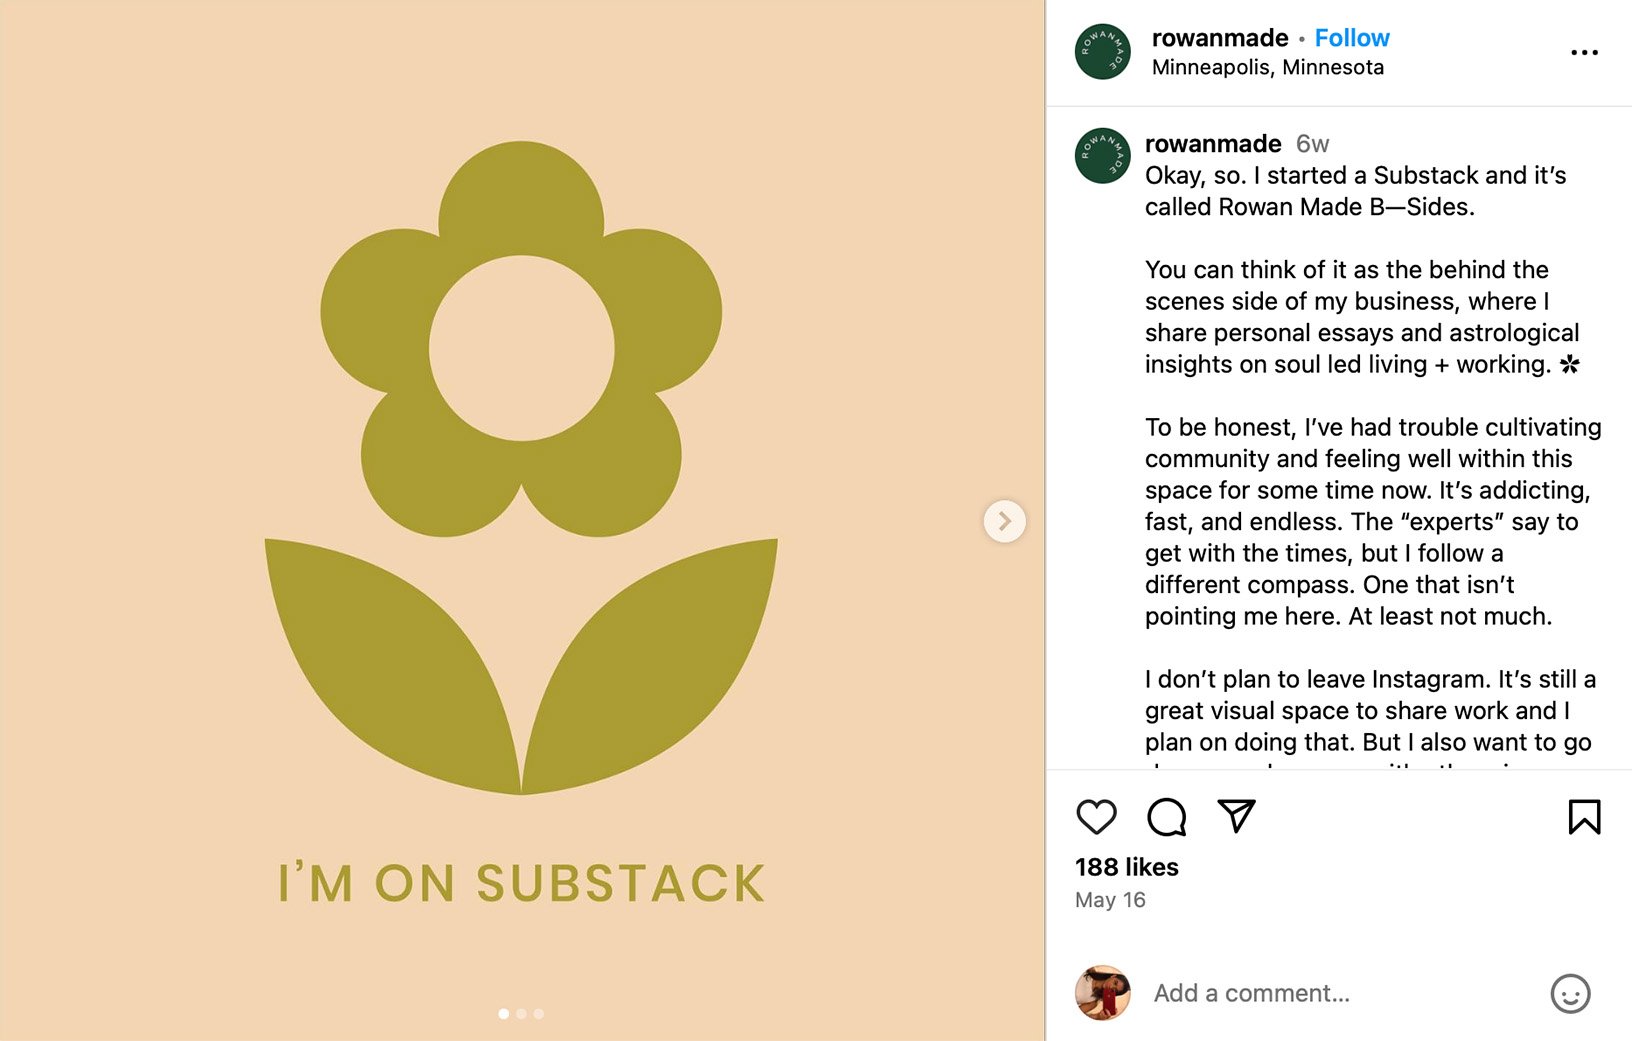Share the post via the paper plane icon
The height and width of the screenshot is (1041, 1632).
1238,816
